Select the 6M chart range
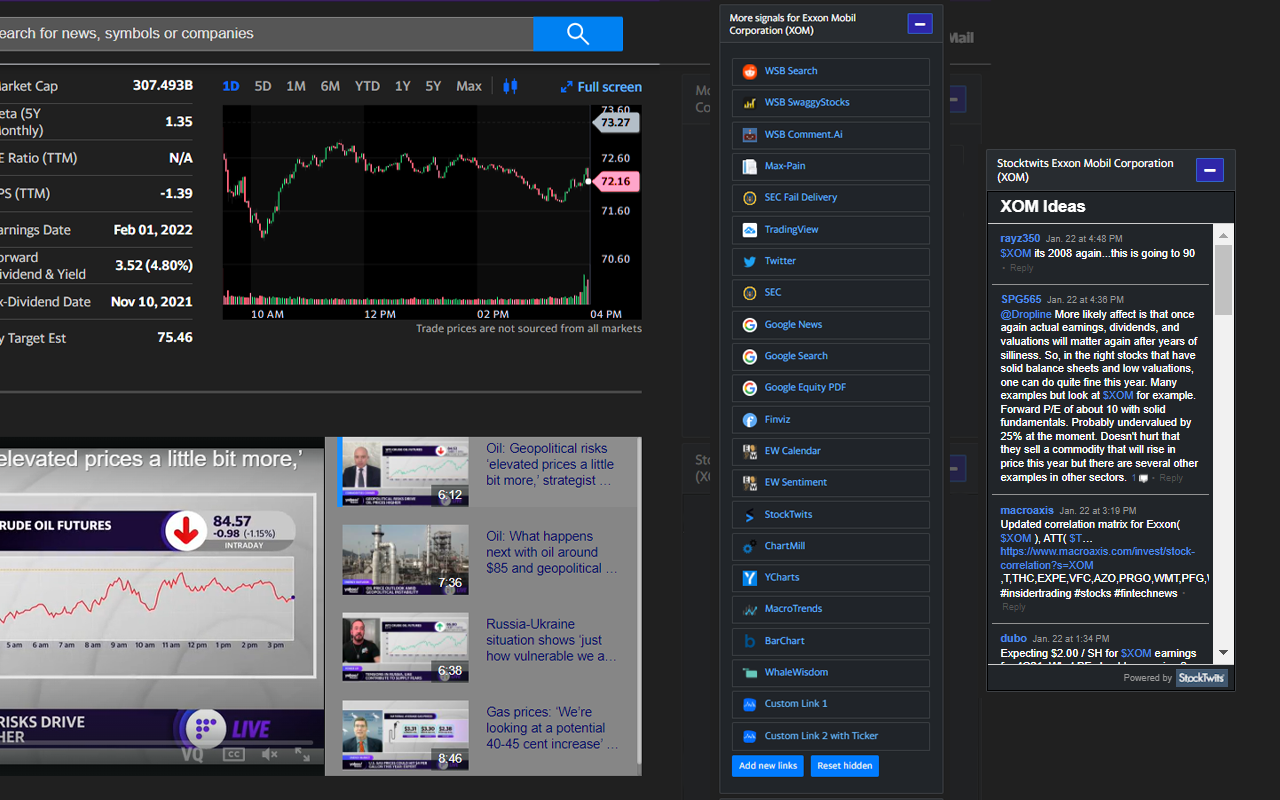1280x800 pixels. coord(330,86)
